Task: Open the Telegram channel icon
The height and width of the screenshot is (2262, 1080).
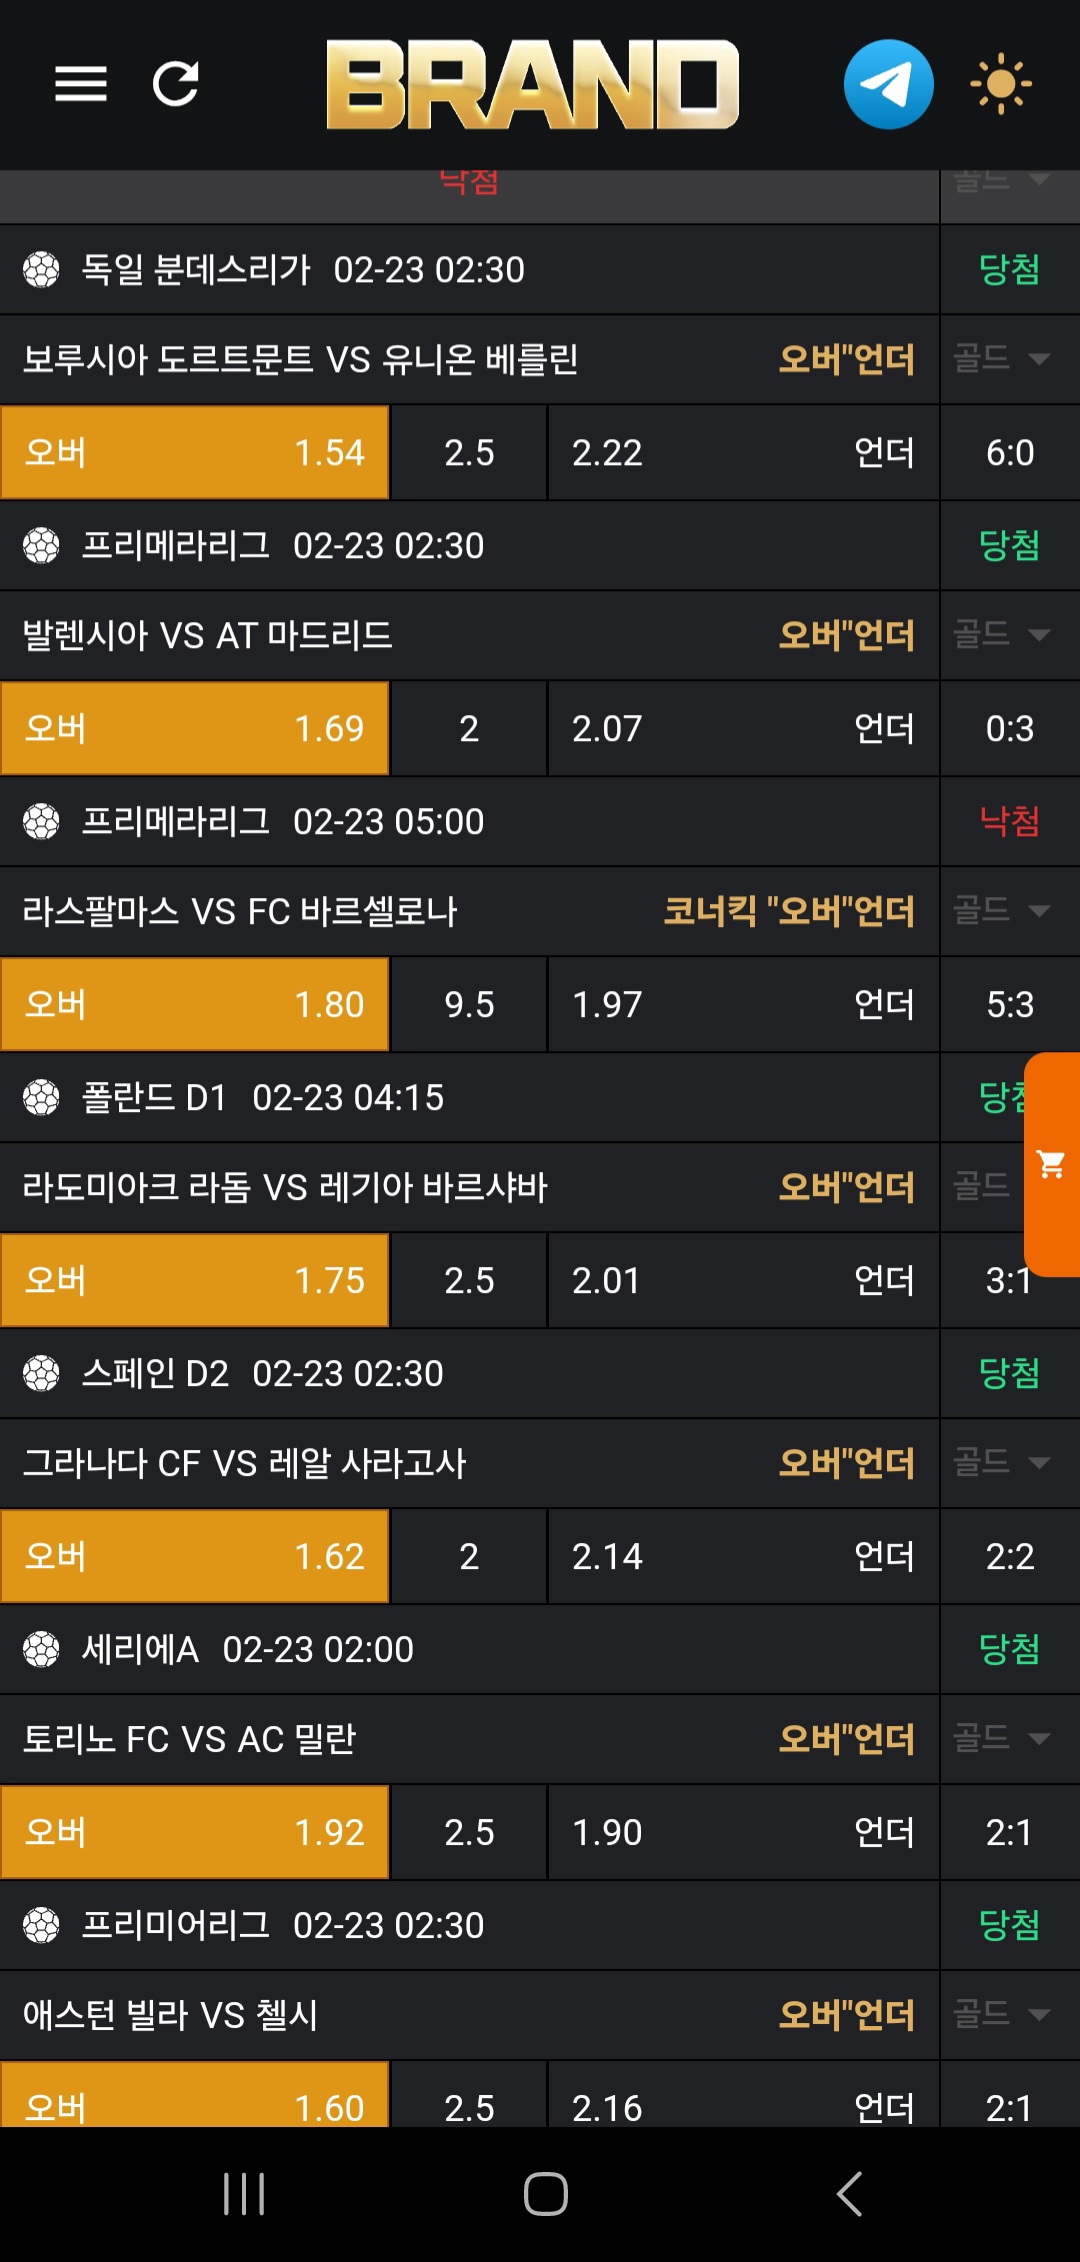Action: click(888, 84)
